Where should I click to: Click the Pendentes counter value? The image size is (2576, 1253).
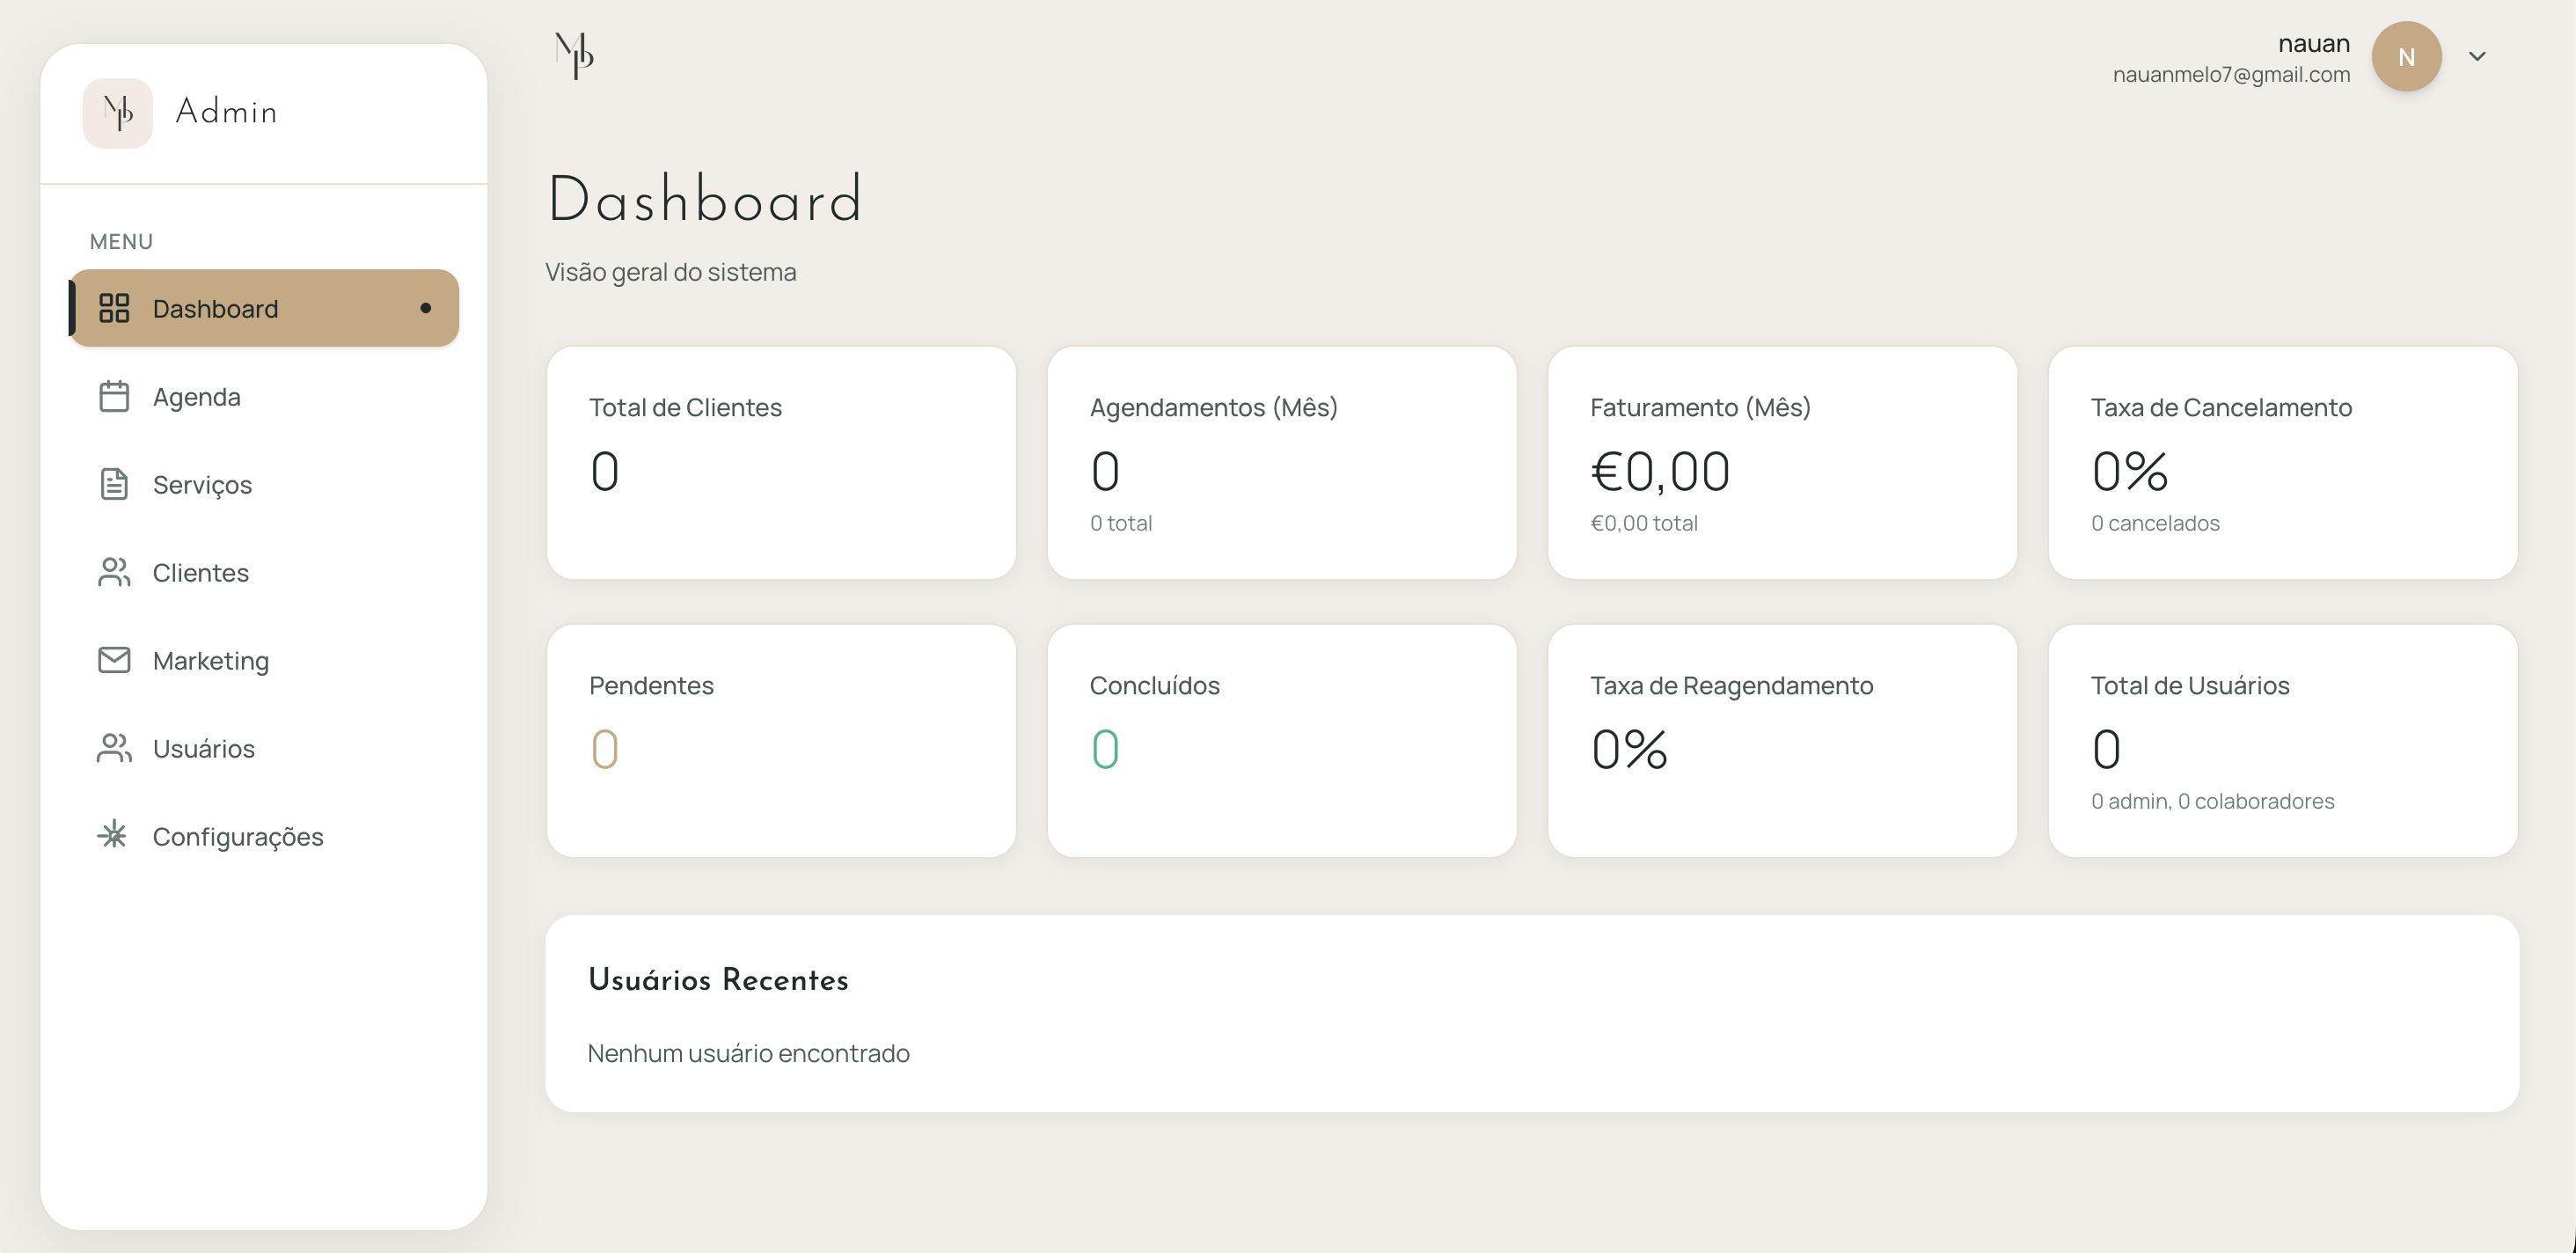click(x=604, y=748)
